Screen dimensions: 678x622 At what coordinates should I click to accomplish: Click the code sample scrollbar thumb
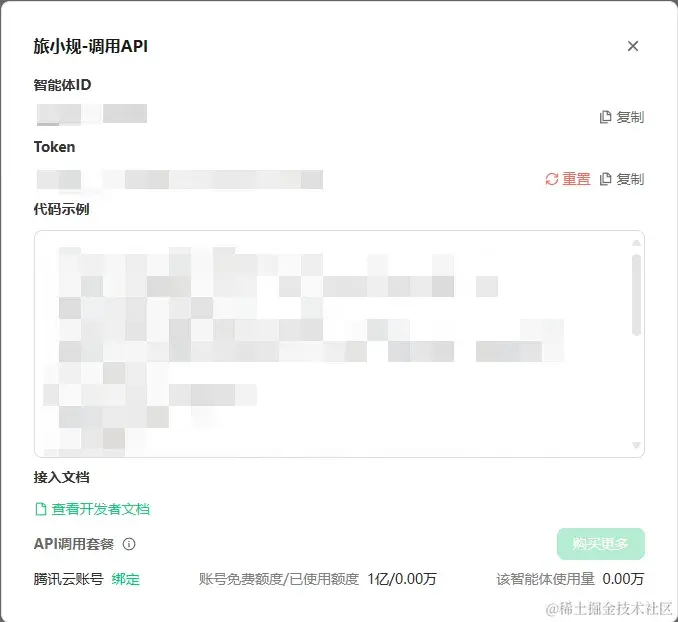point(636,295)
